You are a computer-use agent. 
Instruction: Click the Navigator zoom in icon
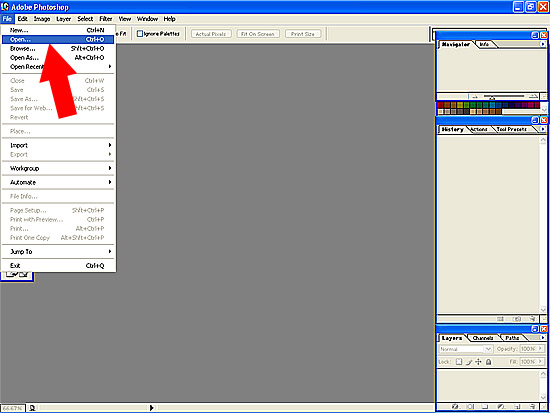534,96
